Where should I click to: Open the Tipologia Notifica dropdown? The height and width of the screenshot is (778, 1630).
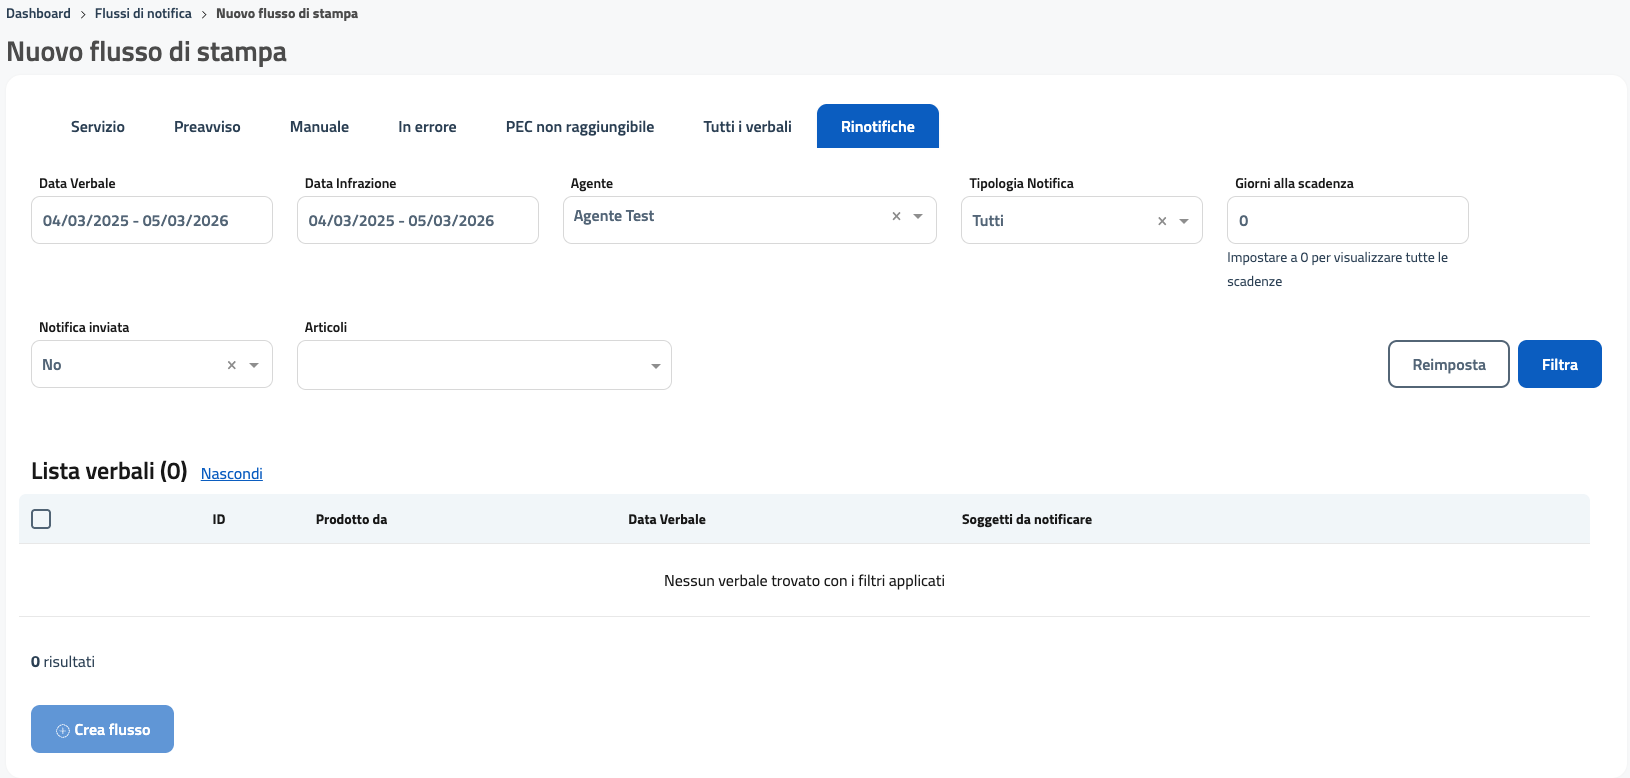(x=1184, y=221)
